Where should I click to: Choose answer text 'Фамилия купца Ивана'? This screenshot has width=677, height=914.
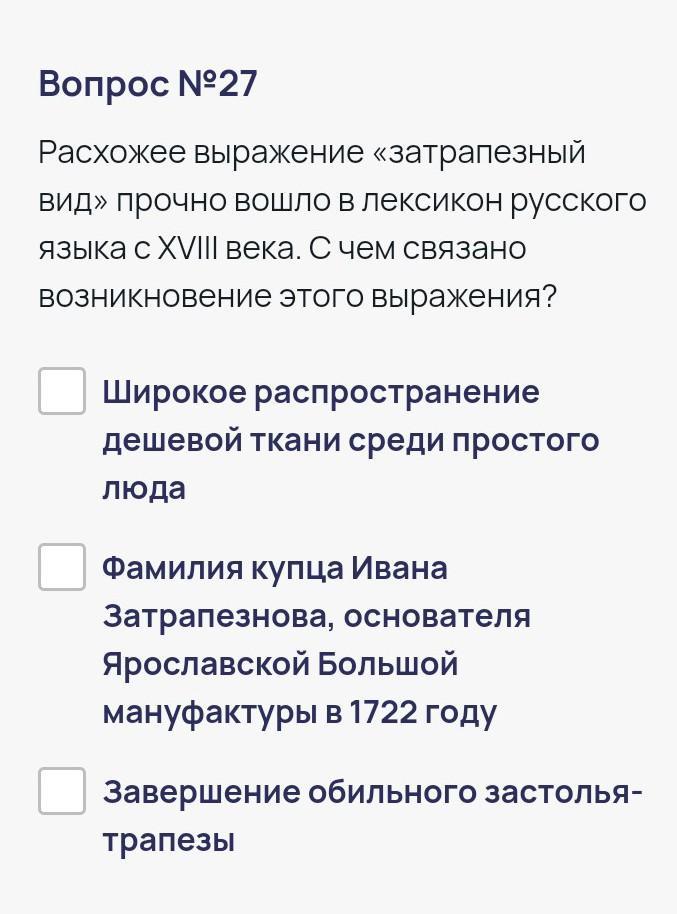click(275, 569)
